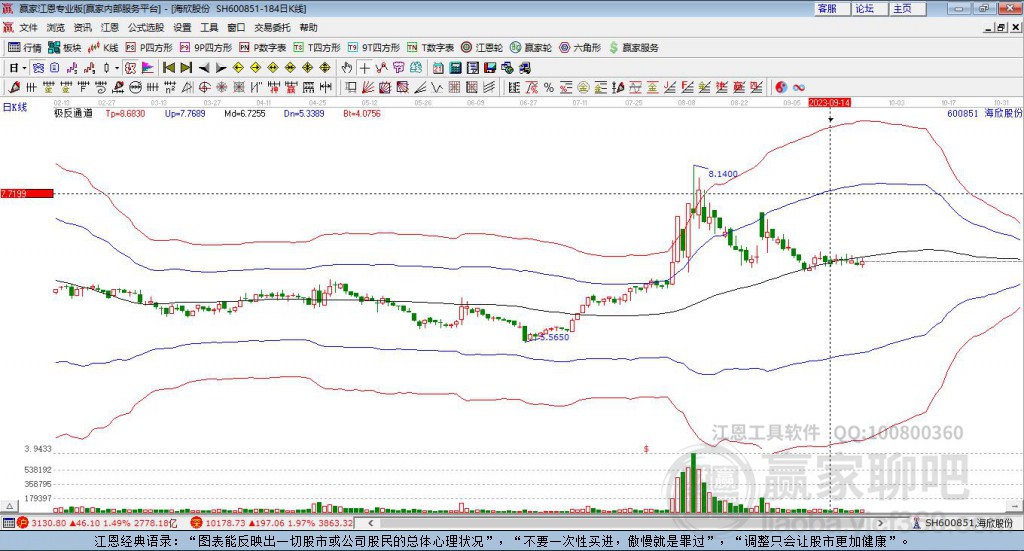Click the calendar date icon
The width and height of the screenshot is (1024, 551).
(x=438, y=68)
